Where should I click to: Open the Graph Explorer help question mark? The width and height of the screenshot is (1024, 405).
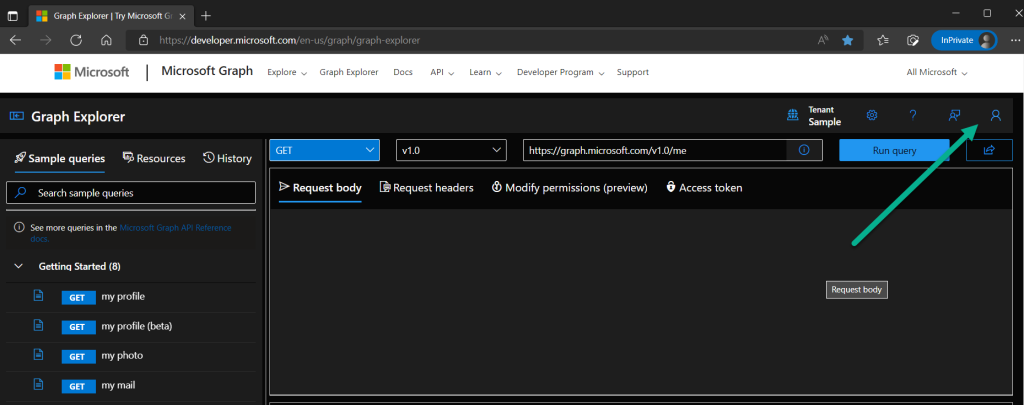point(913,116)
